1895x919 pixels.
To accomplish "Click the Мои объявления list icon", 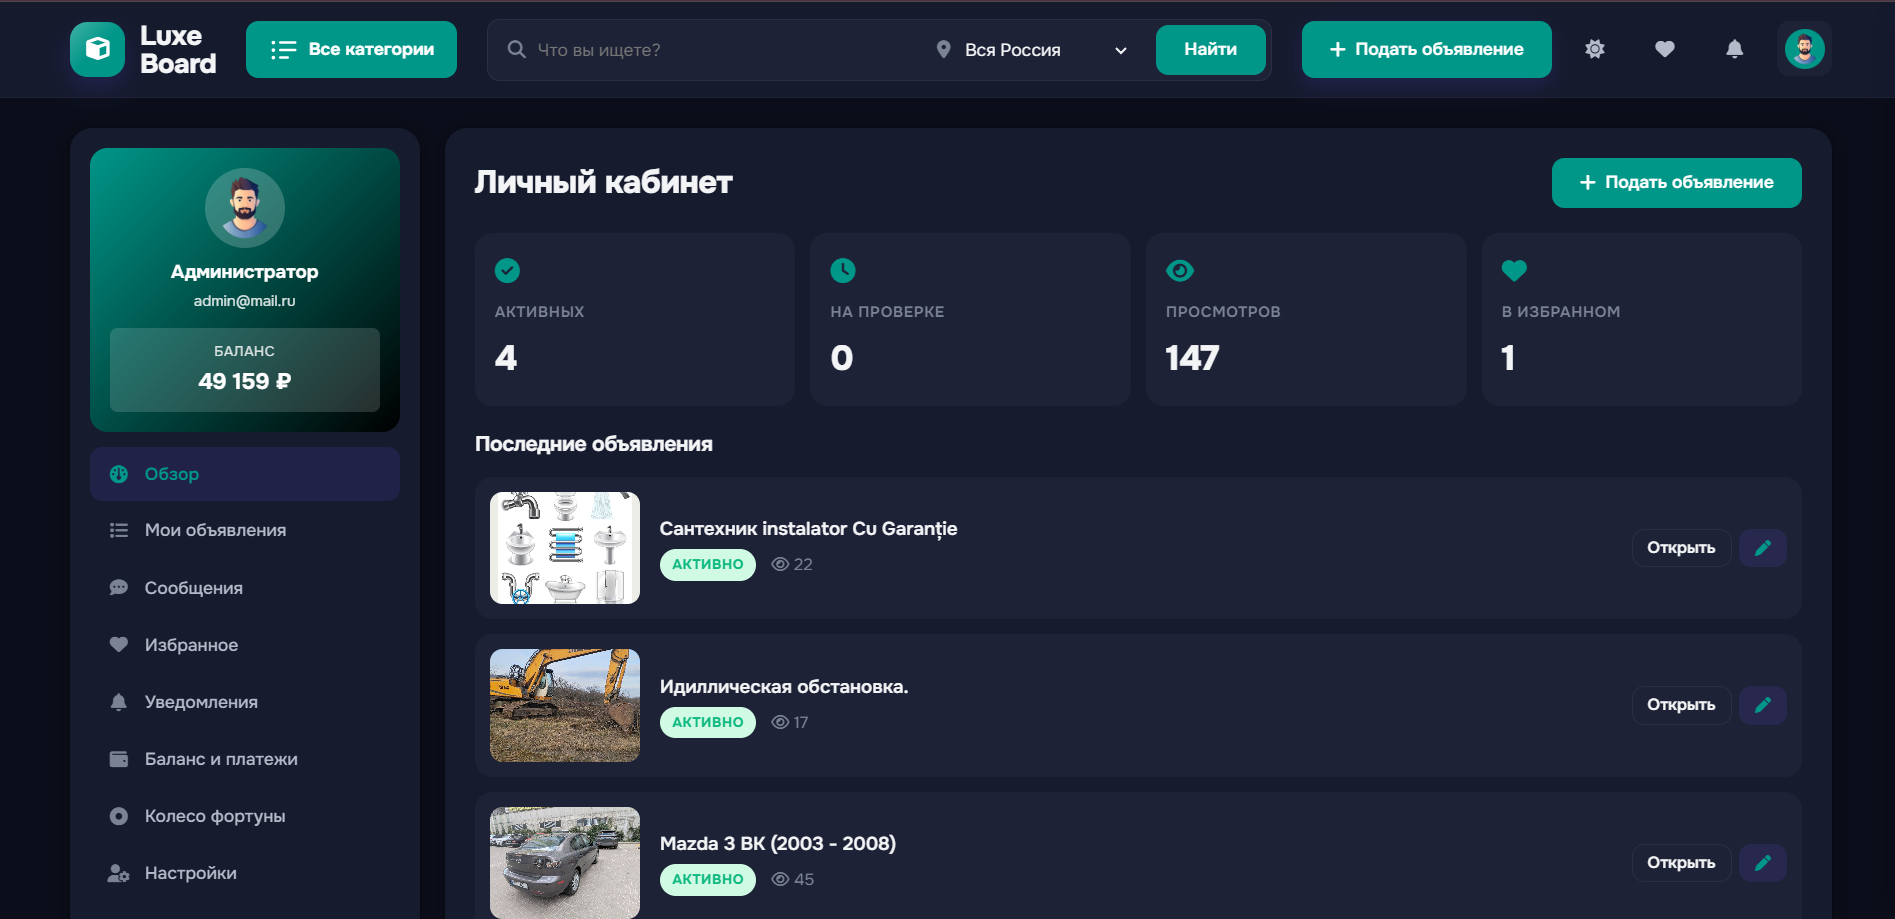I will coord(119,530).
